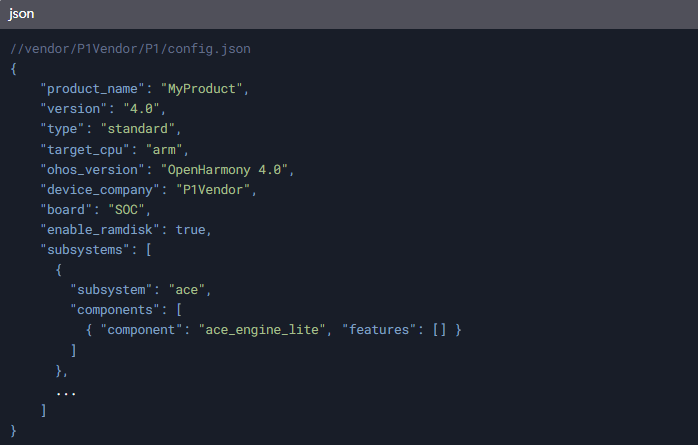Viewport: 698px width, 445px height.
Task: Click the config.json path comment line
Action: (130, 49)
